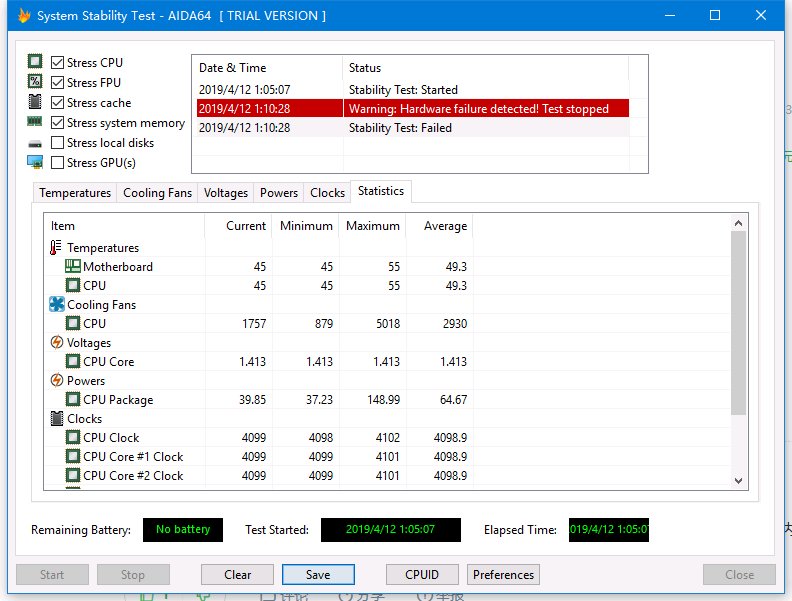Open the Powers tab
The image size is (792, 601).
(x=279, y=193)
